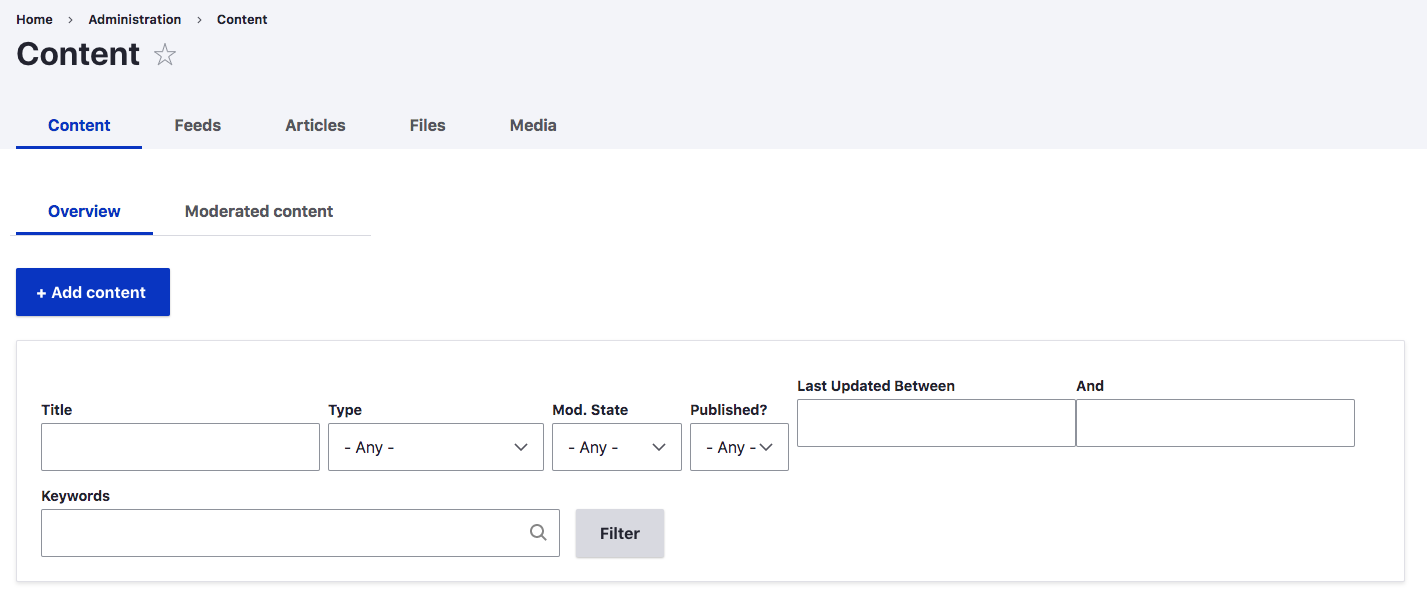Screen dimensions: 1427x593
Task: Focus the Title text field
Action: [x=180, y=447]
